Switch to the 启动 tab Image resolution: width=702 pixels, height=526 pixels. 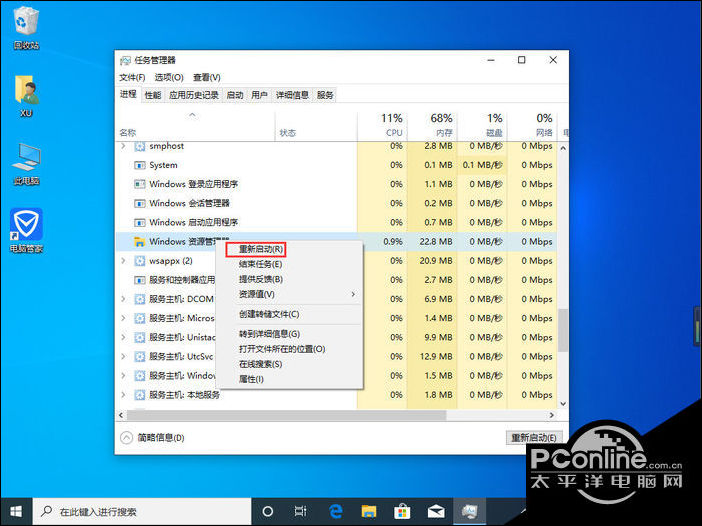(235, 95)
